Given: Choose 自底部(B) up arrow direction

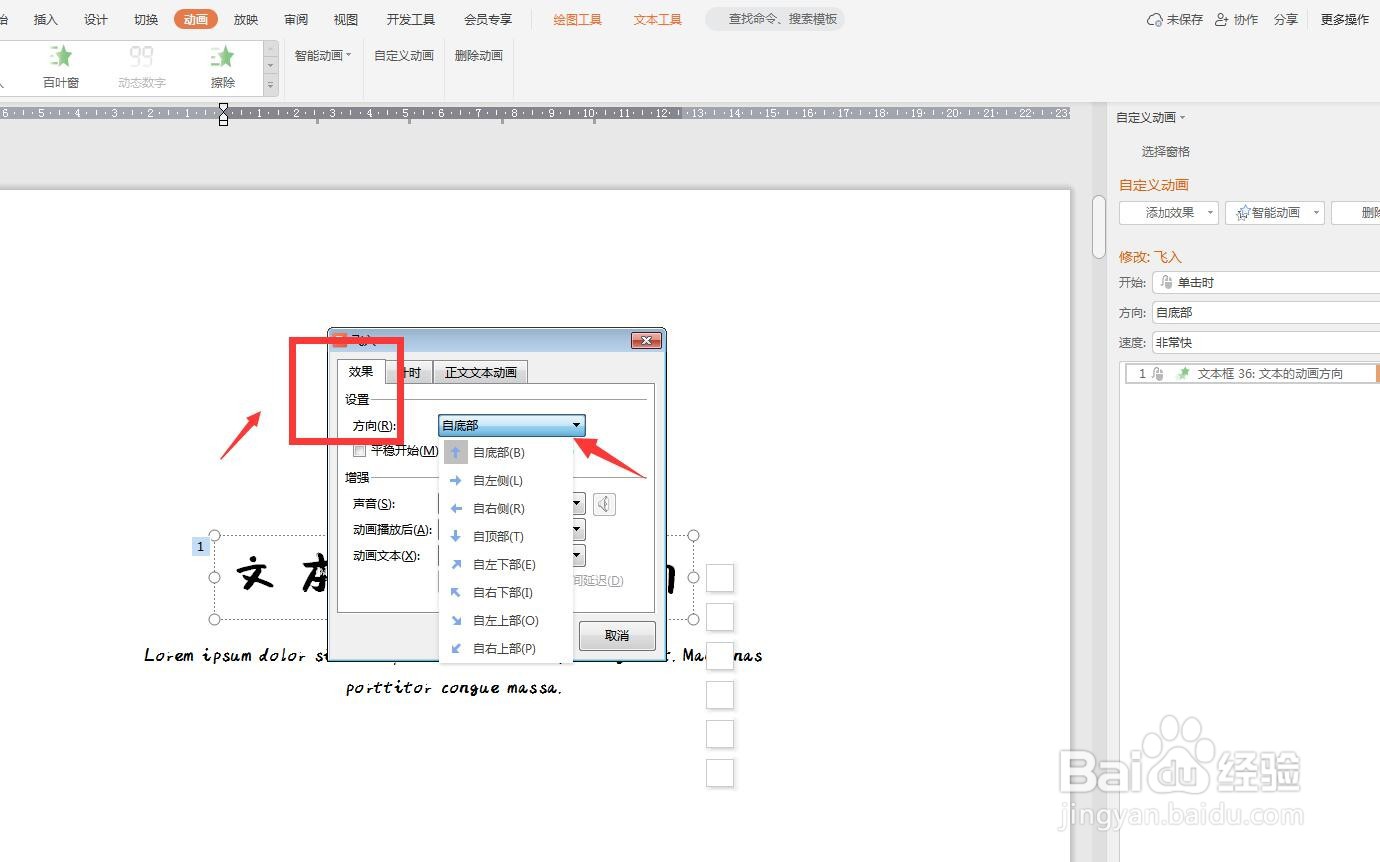Looking at the screenshot, I should (505, 453).
